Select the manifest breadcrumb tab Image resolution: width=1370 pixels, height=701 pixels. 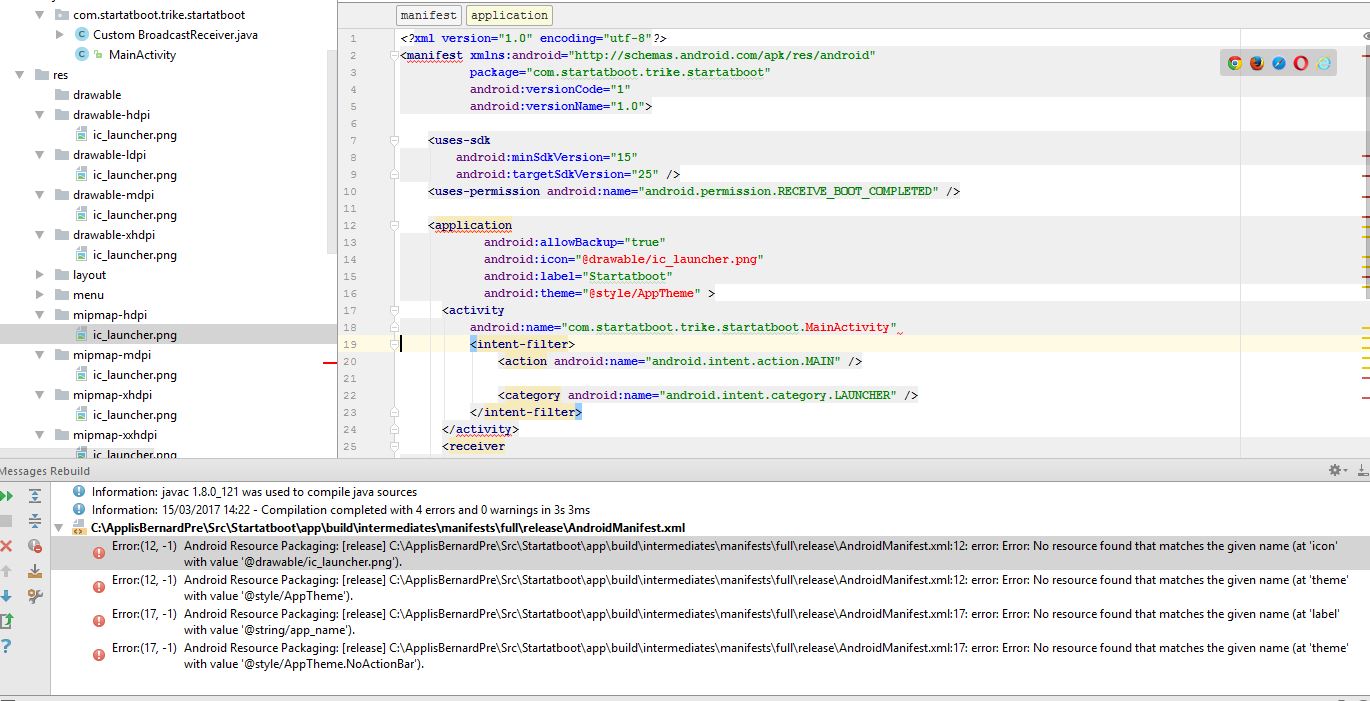click(x=429, y=15)
